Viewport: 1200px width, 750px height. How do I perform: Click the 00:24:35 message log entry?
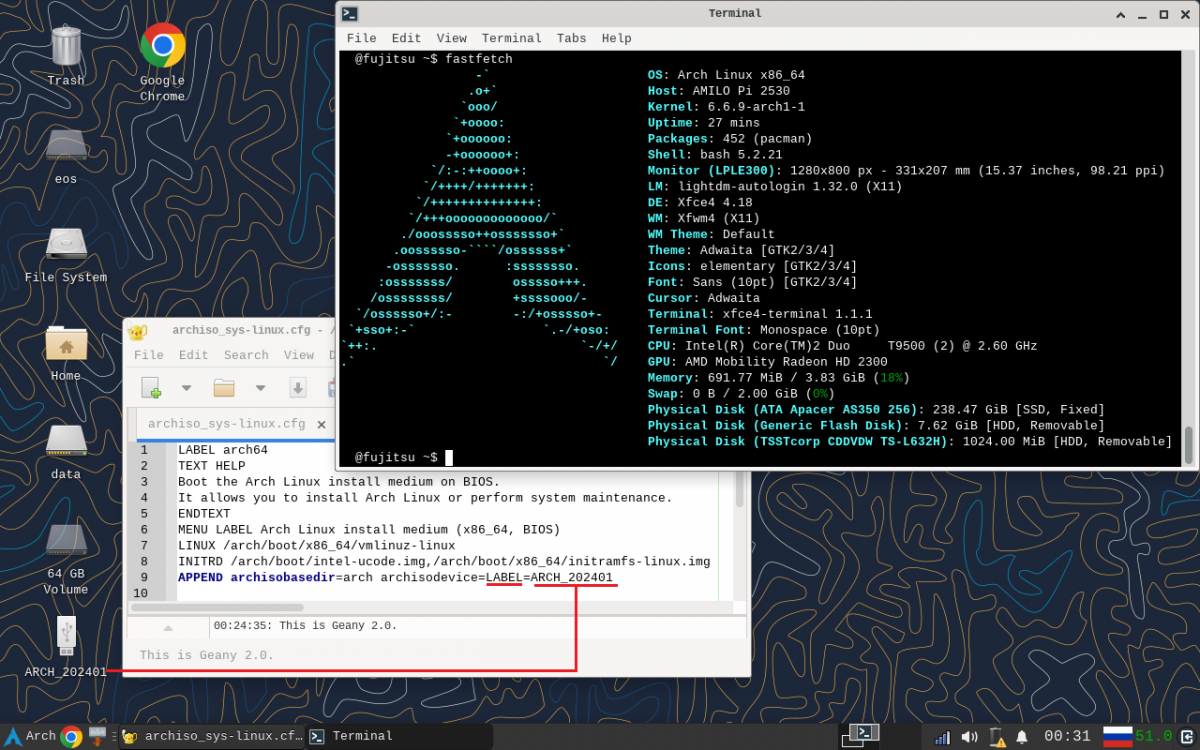tap(305, 626)
